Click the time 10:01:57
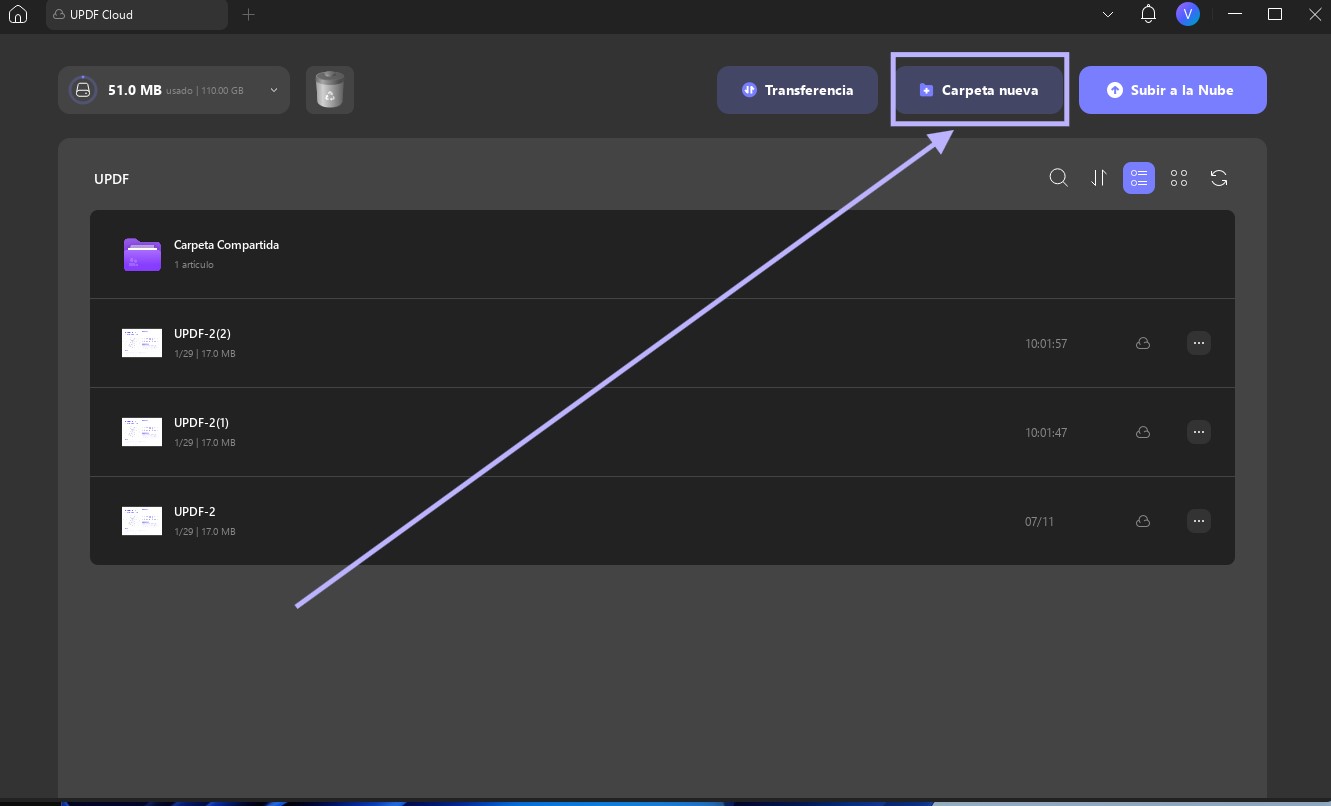Screen dimensions: 1331x806 (x=1046, y=344)
